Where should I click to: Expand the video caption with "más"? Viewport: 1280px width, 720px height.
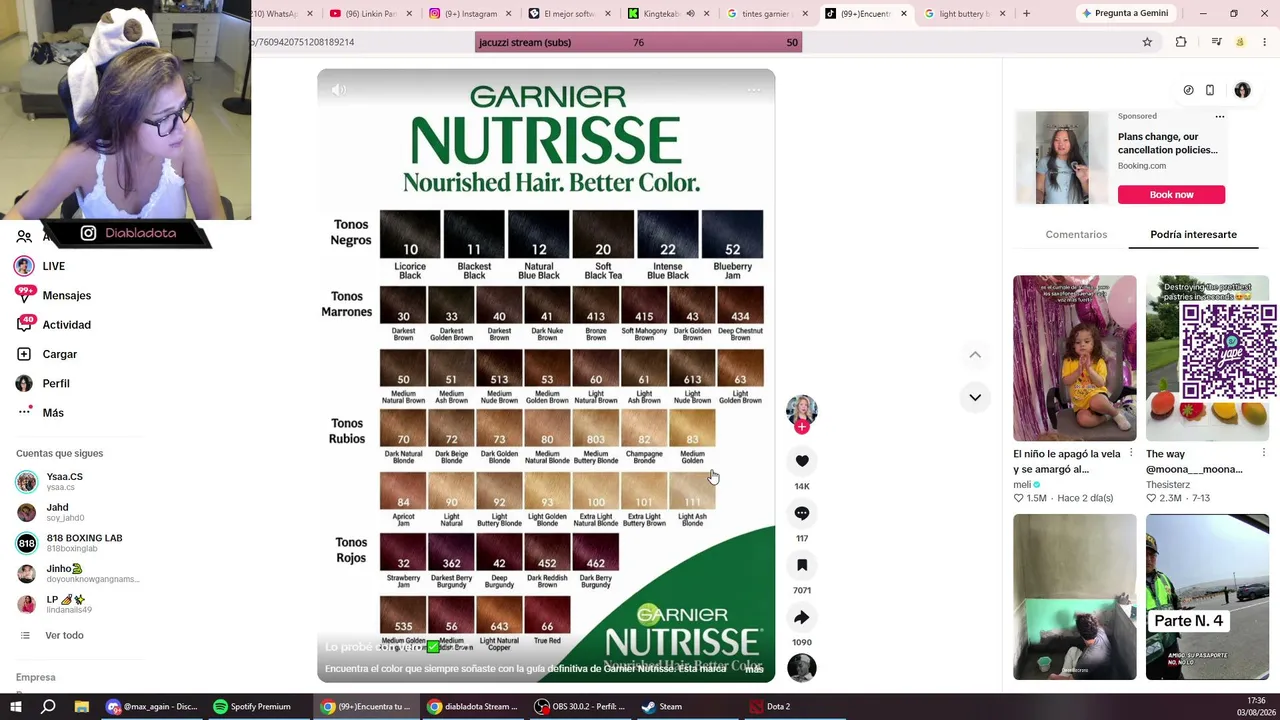tap(754, 668)
